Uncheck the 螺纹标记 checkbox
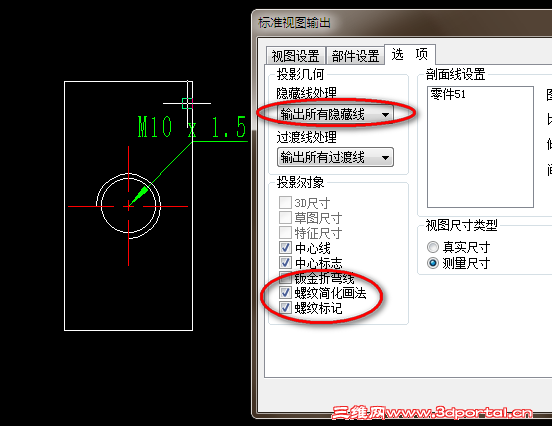 coord(285,308)
